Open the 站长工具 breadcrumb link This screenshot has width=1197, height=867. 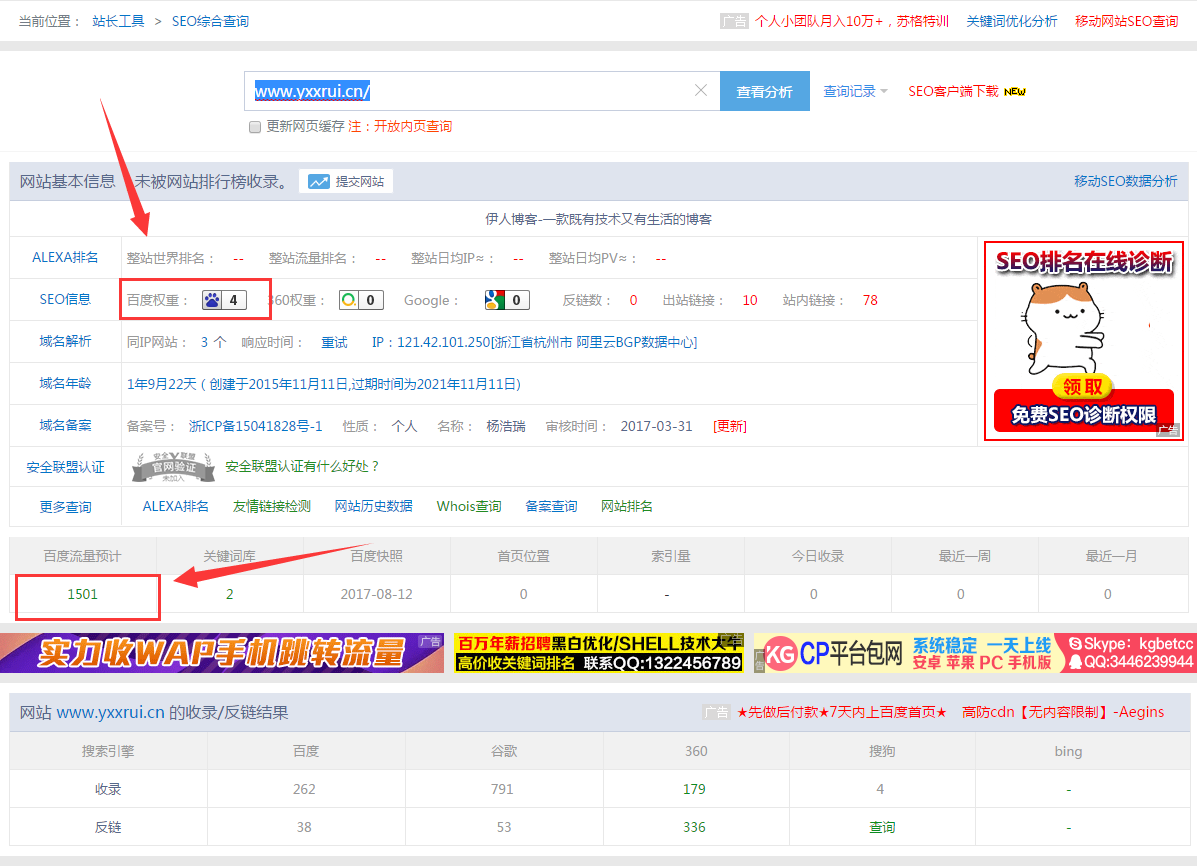tap(118, 21)
